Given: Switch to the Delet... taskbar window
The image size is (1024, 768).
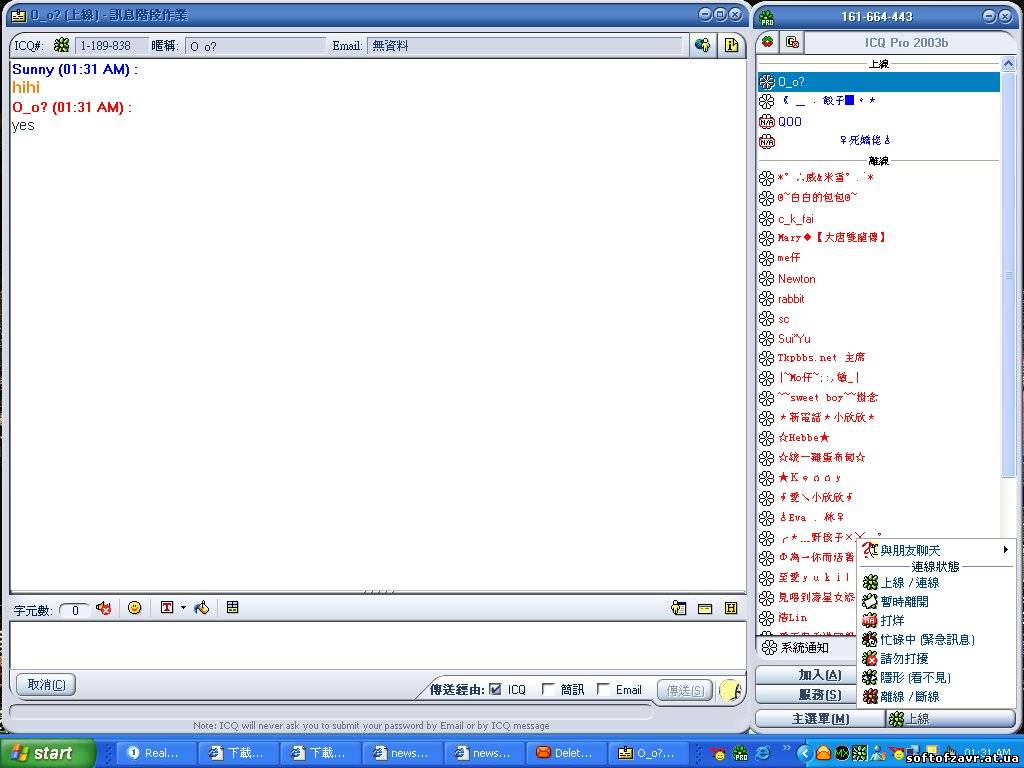Looking at the screenshot, I should [x=567, y=753].
